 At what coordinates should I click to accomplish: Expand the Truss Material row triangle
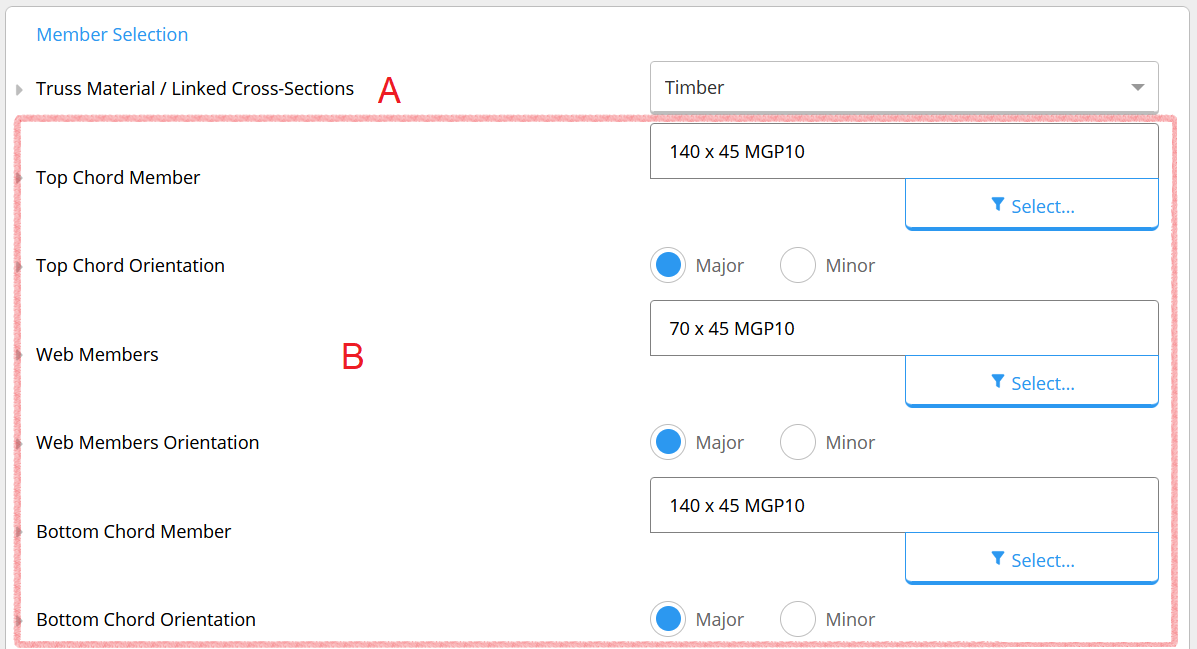pos(19,89)
